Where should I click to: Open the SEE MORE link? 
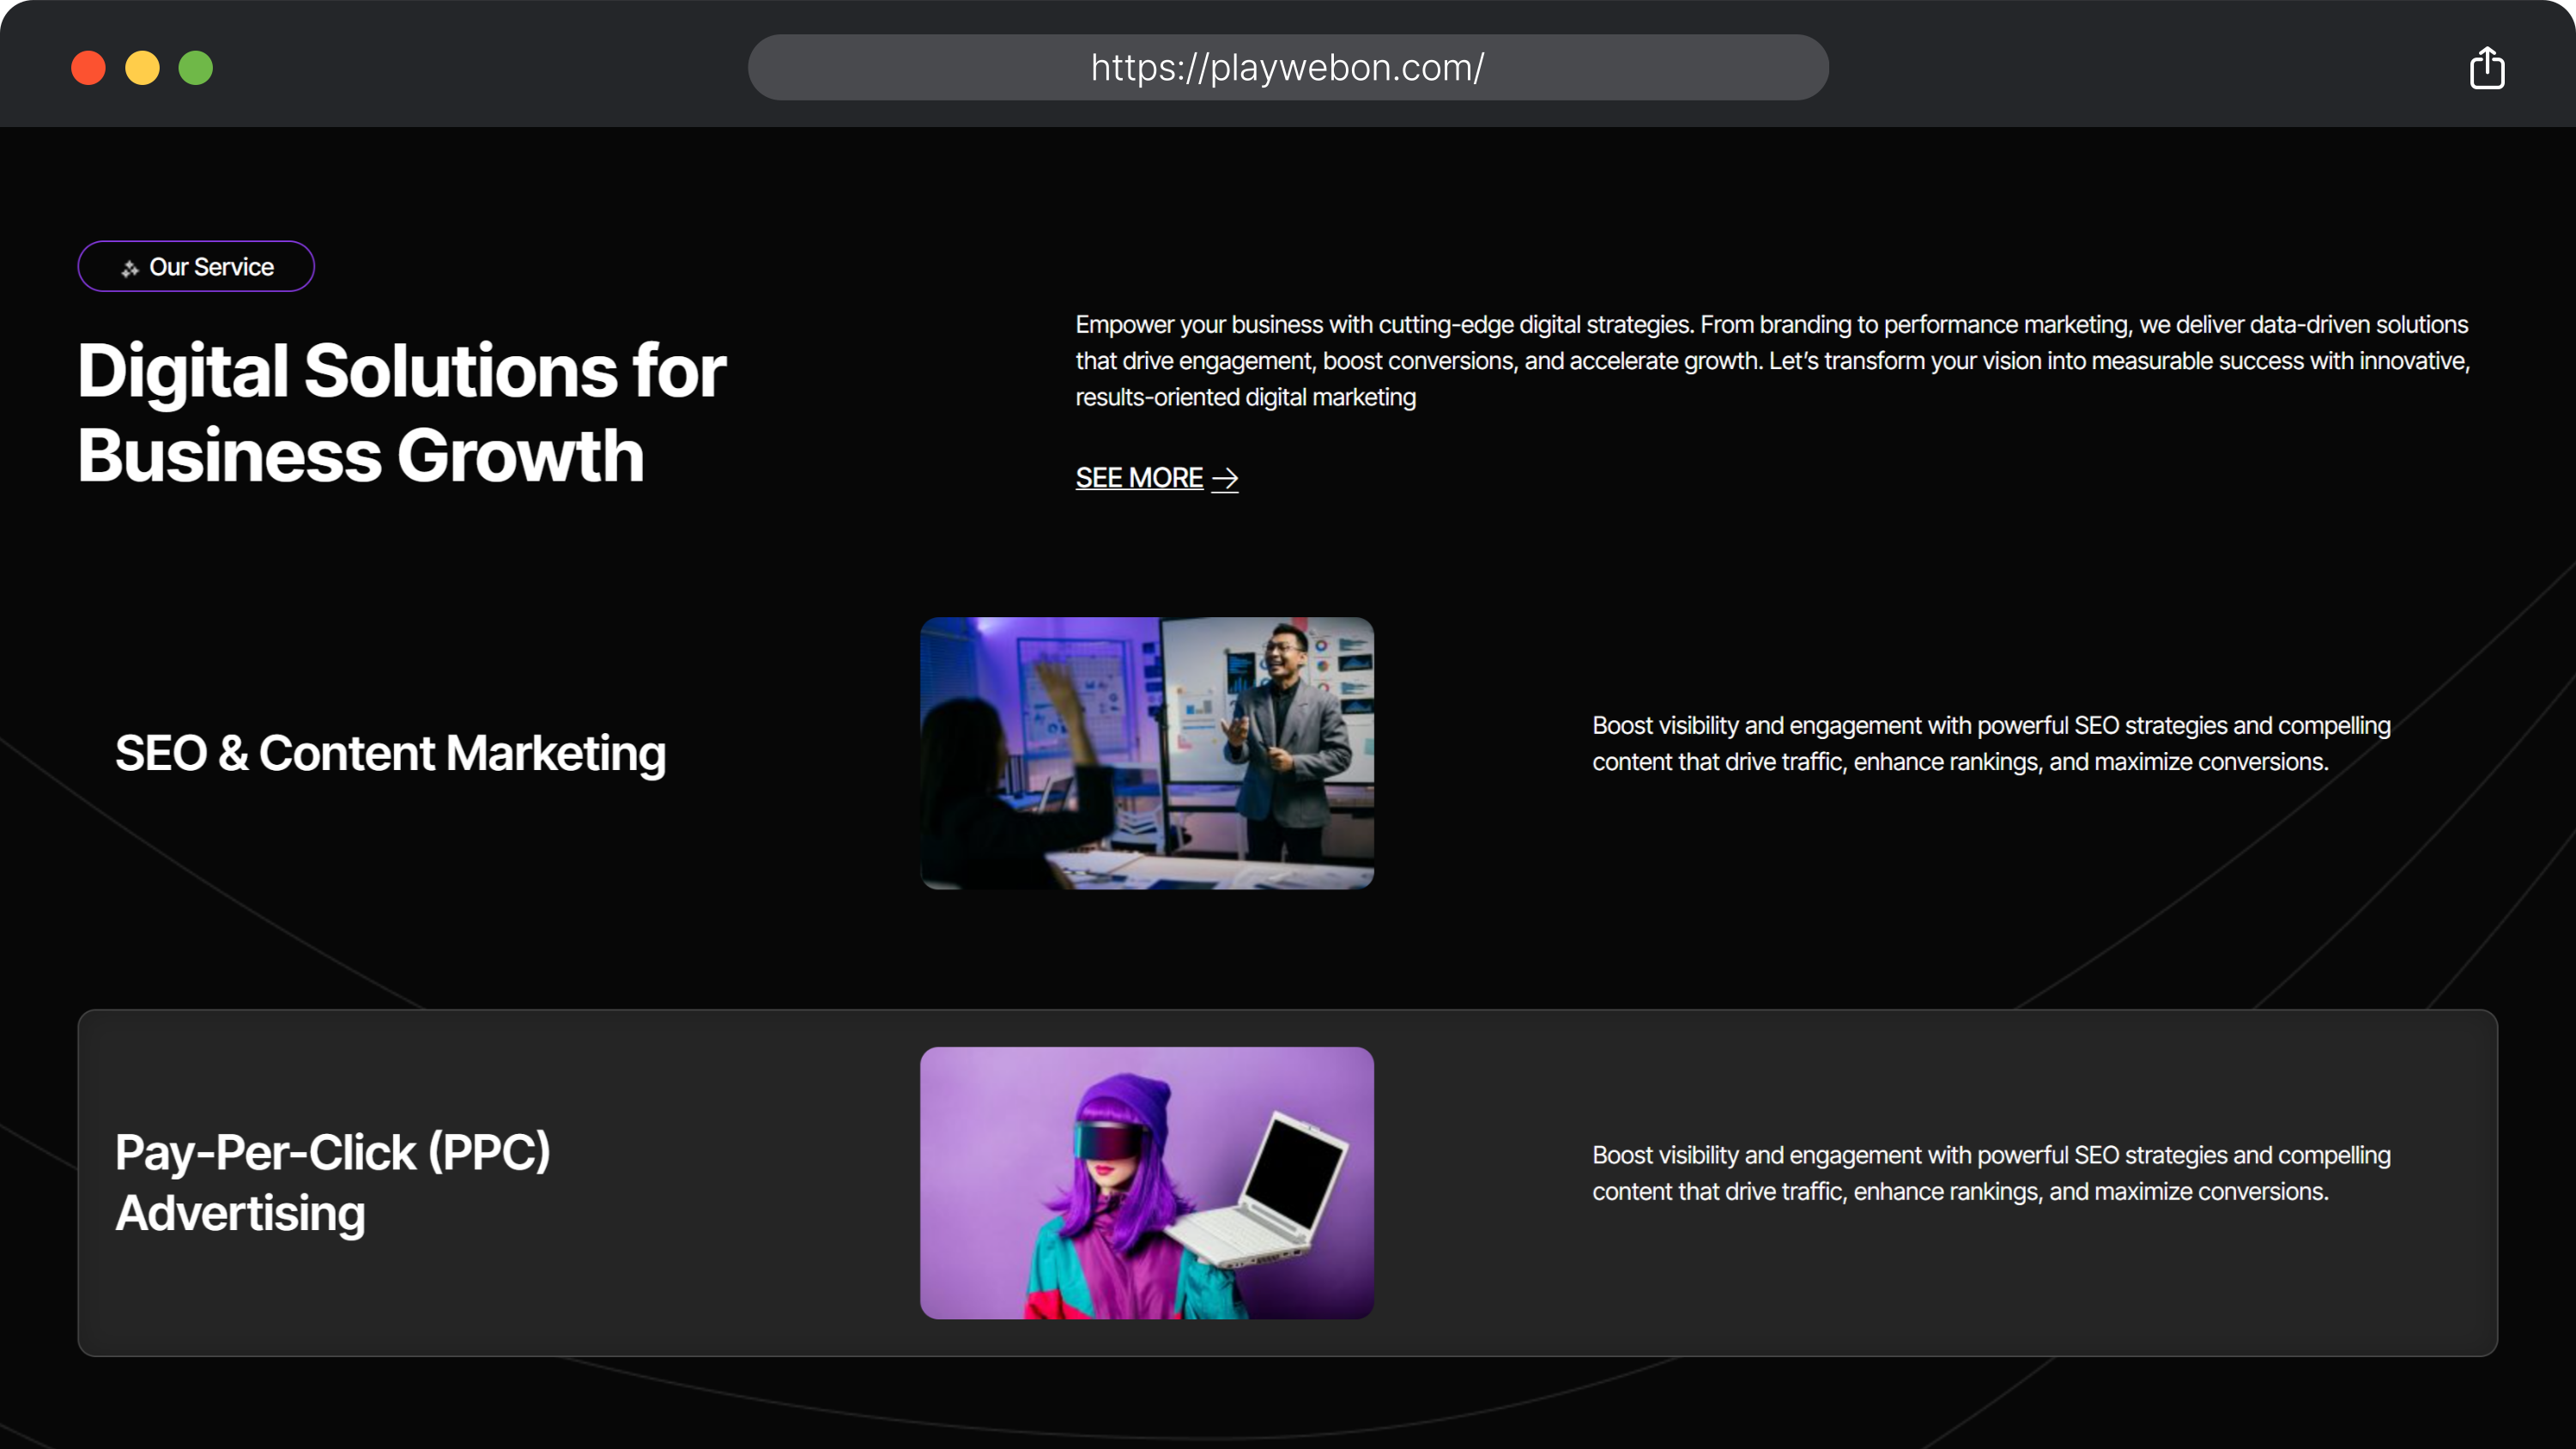click(x=1139, y=478)
